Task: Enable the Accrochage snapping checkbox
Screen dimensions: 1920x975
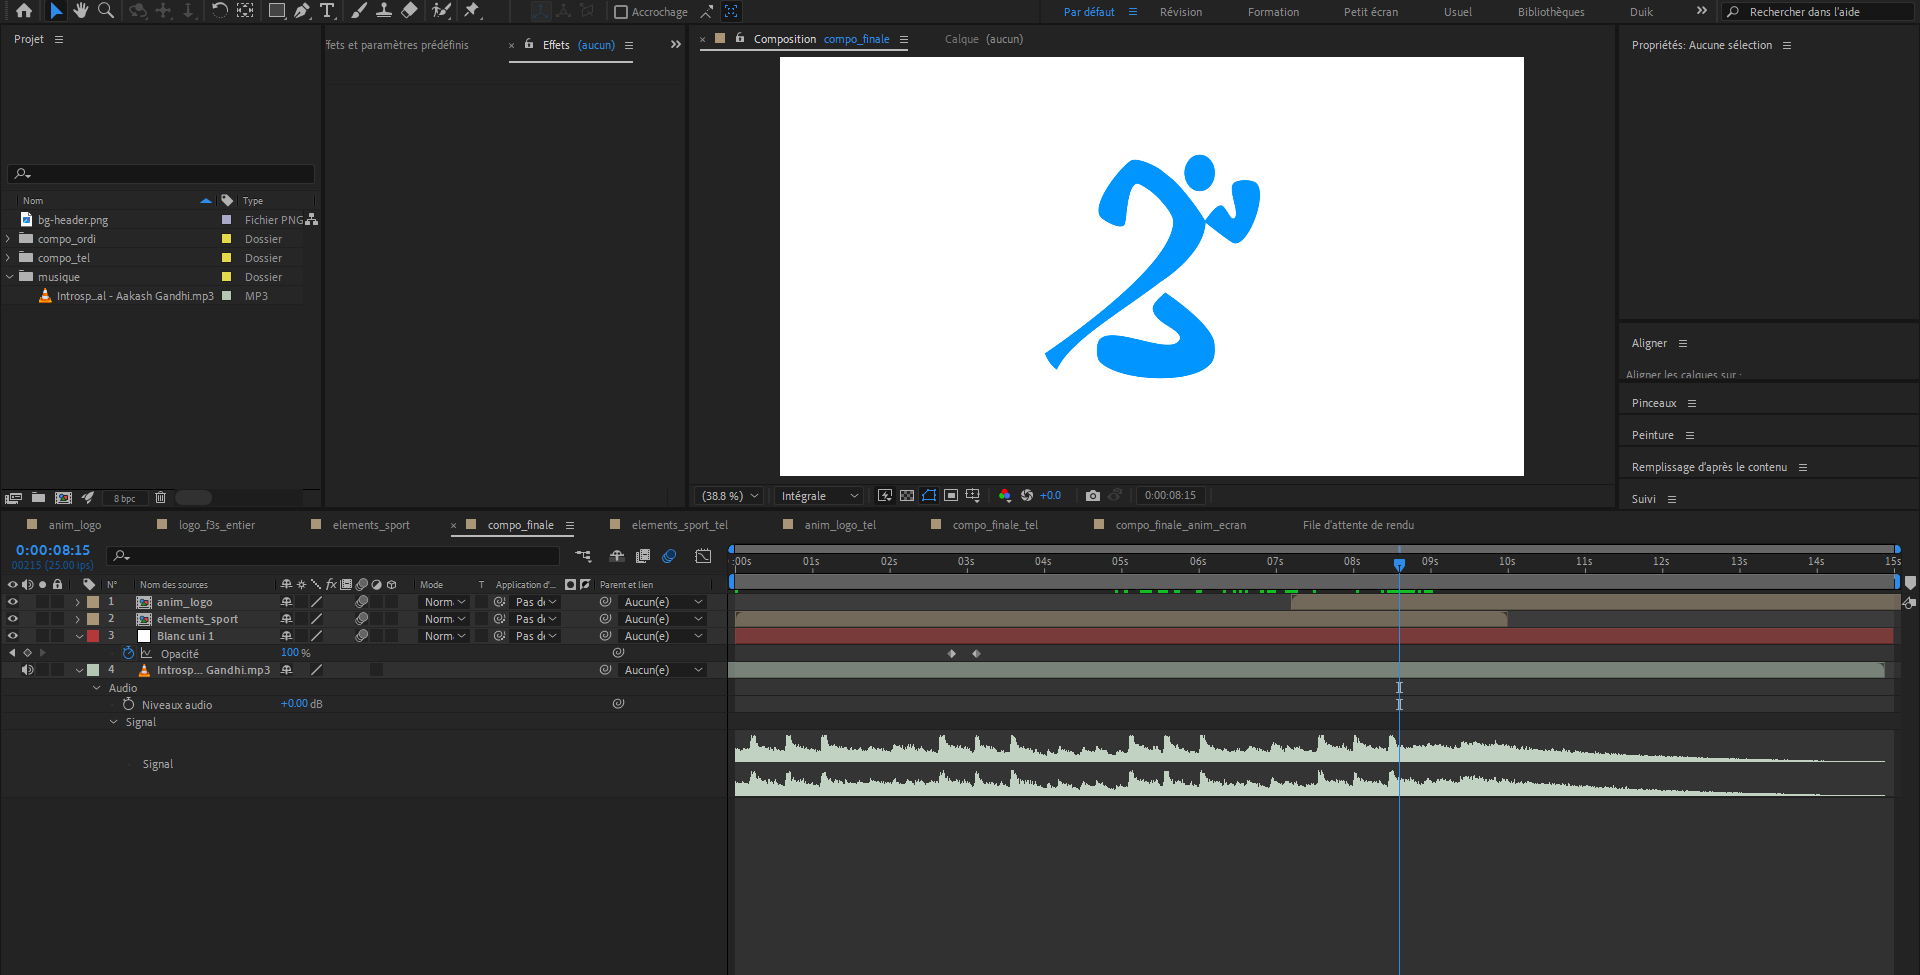Action: (x=621, y=12)
